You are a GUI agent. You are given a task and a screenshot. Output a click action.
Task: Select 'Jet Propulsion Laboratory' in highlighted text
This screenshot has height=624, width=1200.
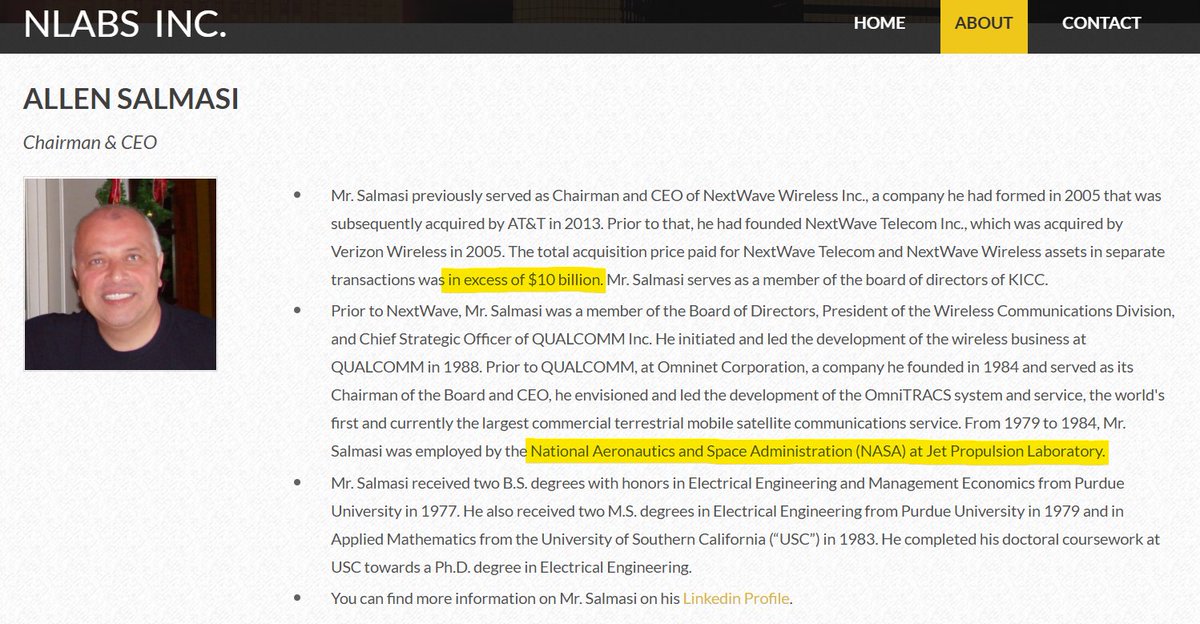click(x=1008, y=450)
